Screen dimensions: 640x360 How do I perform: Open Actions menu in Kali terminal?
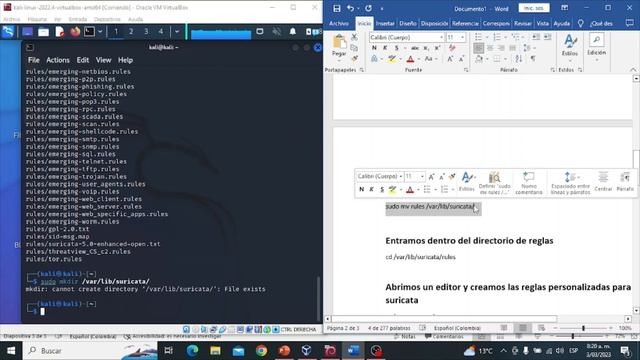coord(58,60)
